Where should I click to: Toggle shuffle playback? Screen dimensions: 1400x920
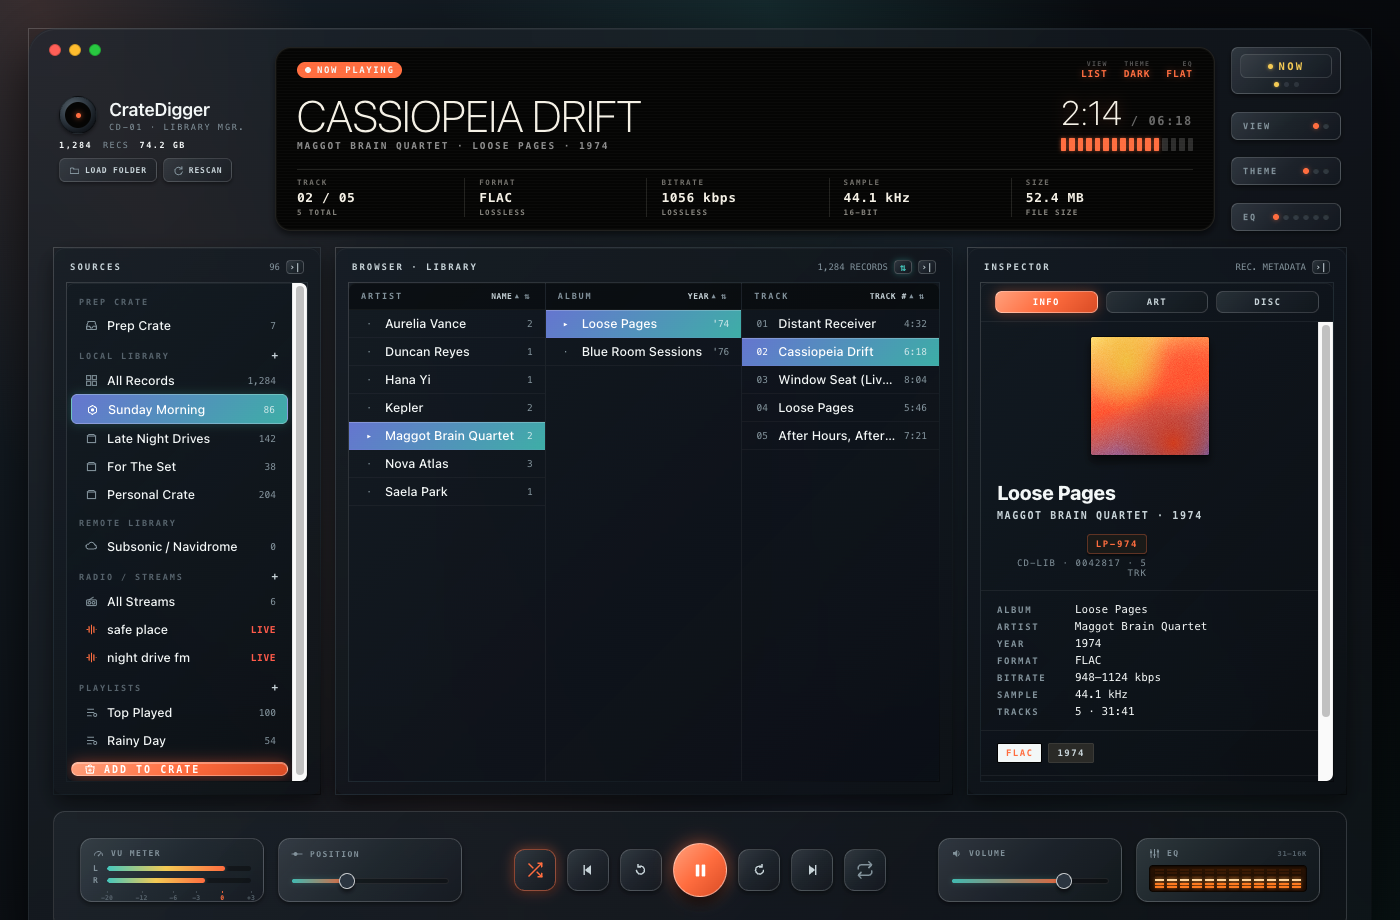(535, 870)
